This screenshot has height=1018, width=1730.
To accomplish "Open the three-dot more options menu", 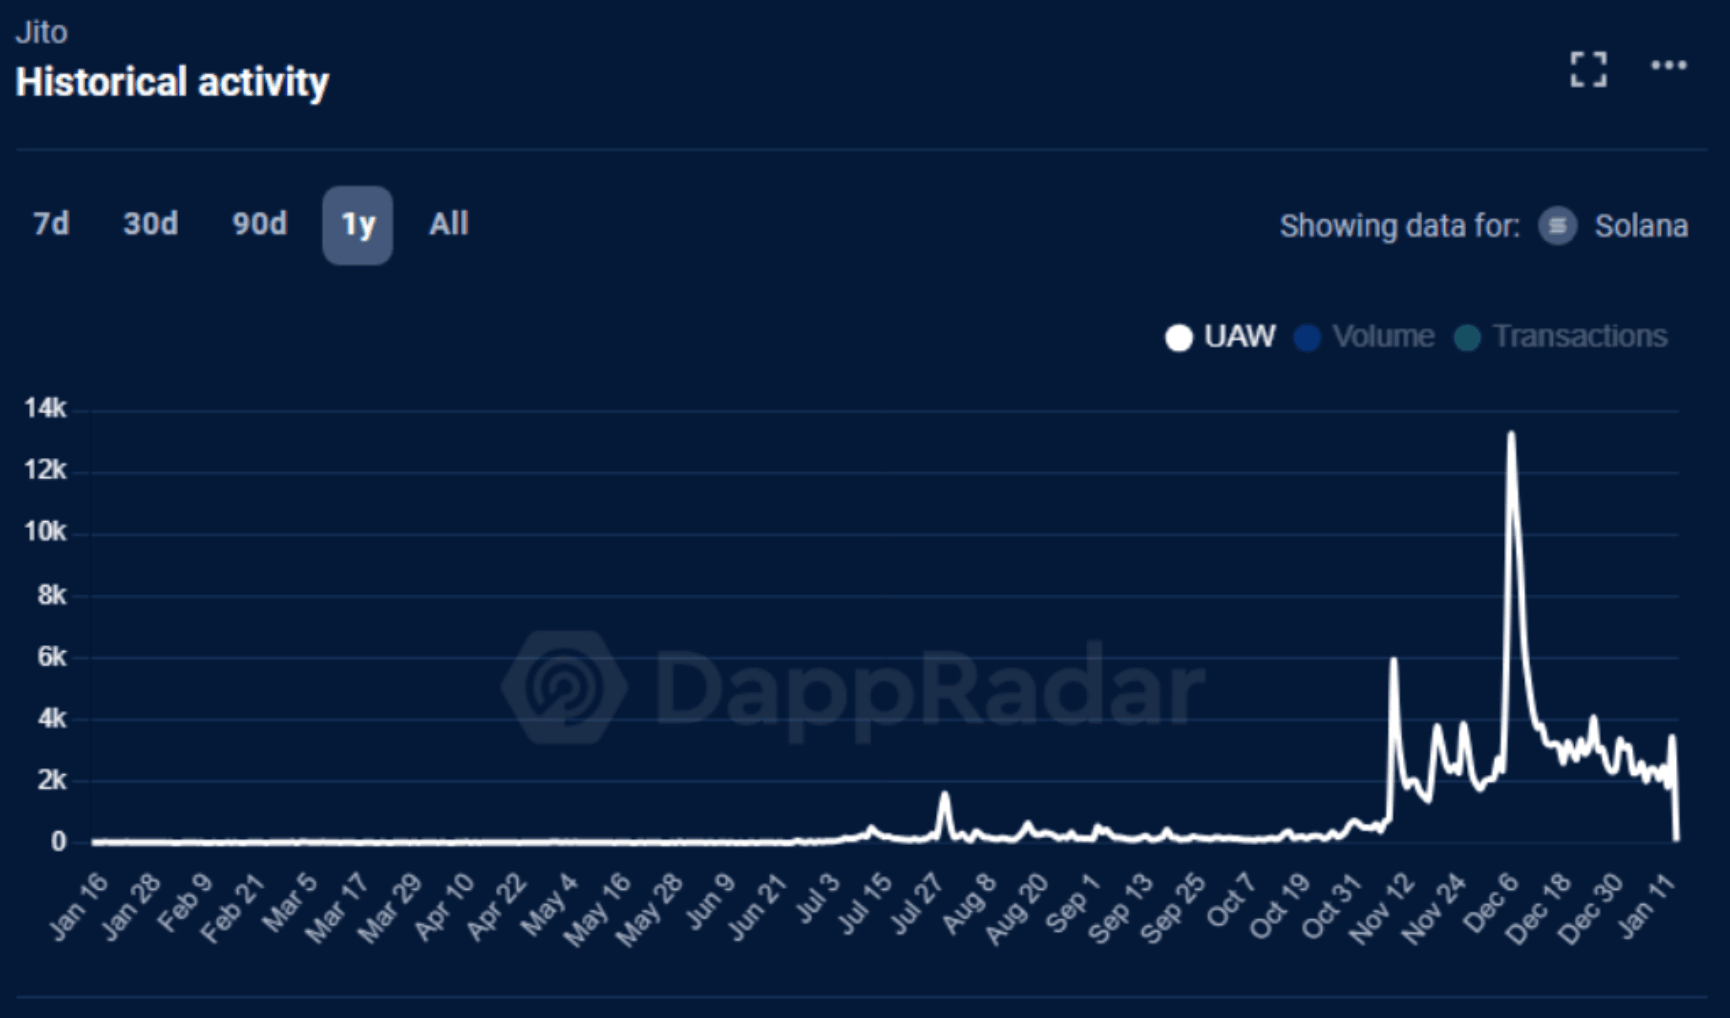I will [1668, 65].
